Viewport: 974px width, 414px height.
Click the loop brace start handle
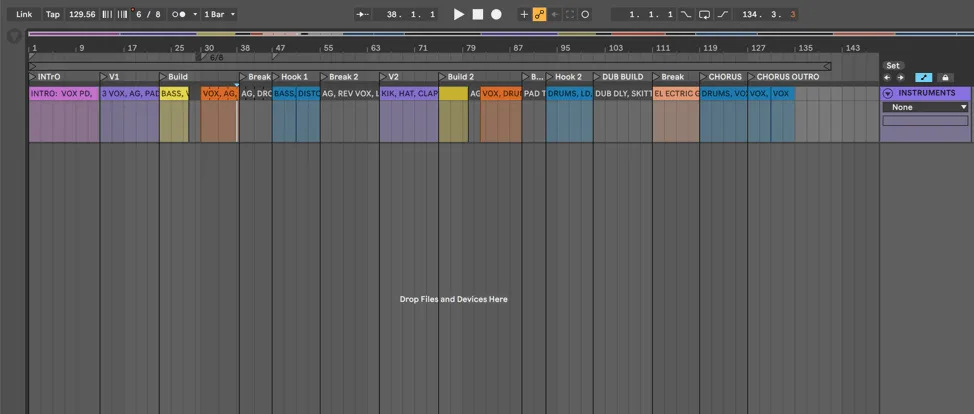[x=32, y=66]
